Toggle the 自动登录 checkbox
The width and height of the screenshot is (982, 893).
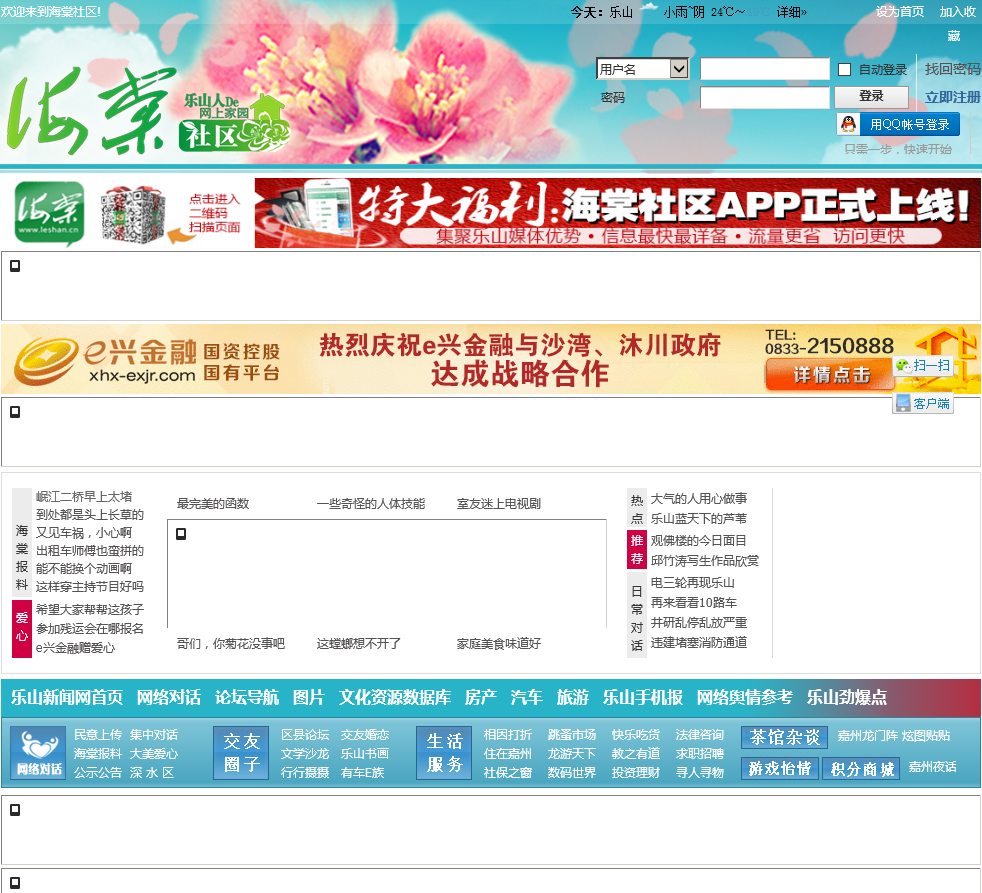tap(844, 70)
